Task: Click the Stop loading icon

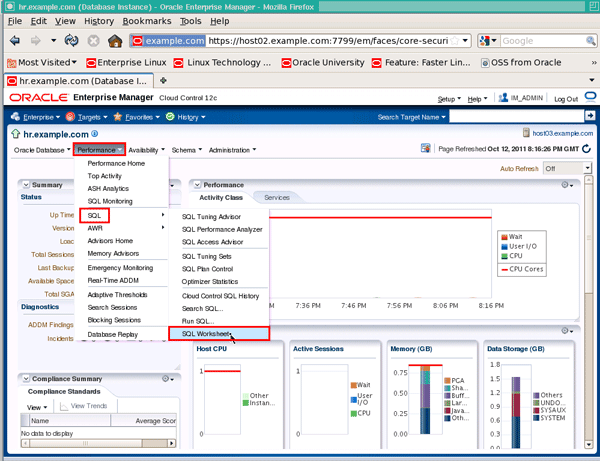Action: click(x=94, y=41)
